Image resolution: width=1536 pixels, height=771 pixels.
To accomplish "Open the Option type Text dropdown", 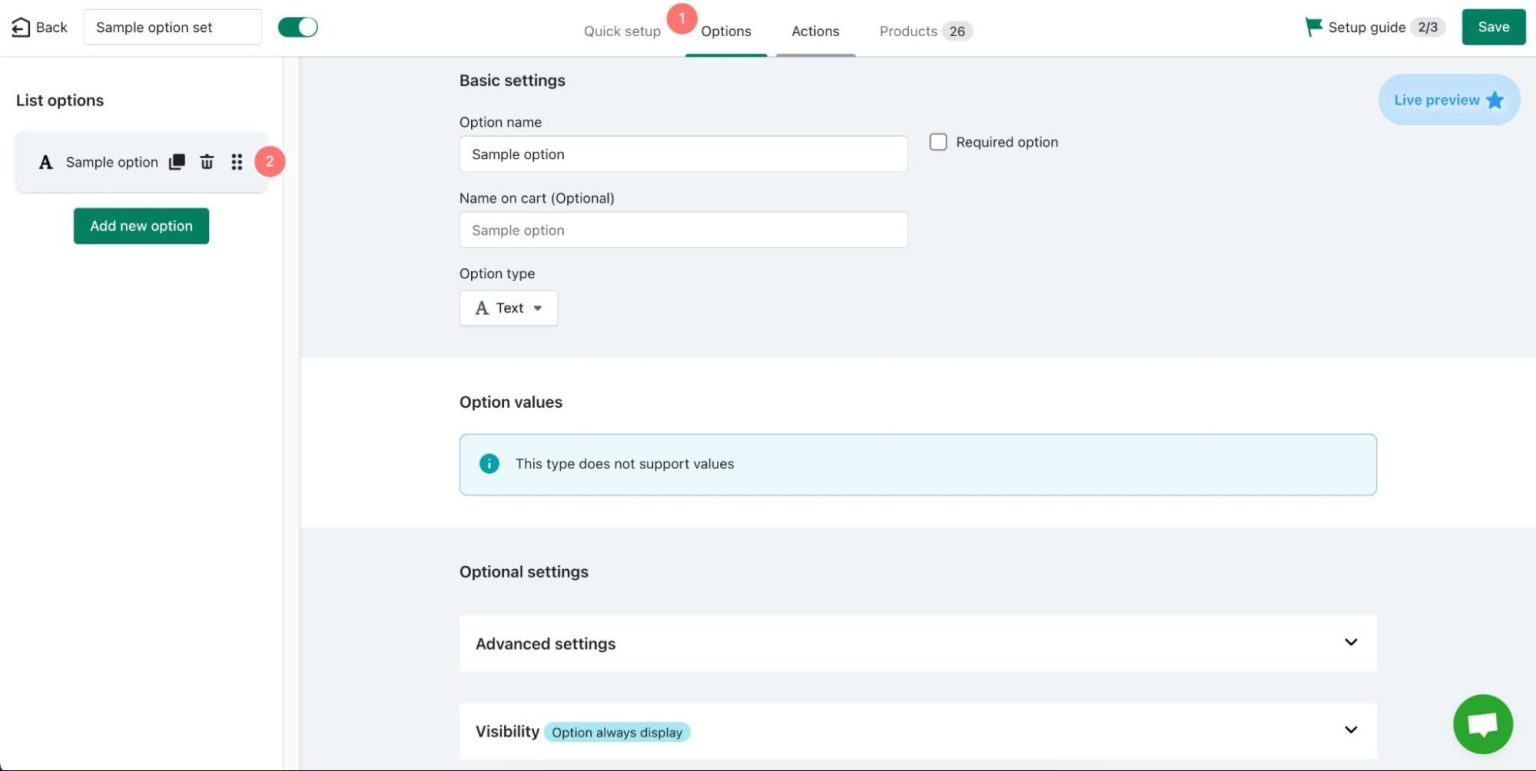I will [508, 307].
